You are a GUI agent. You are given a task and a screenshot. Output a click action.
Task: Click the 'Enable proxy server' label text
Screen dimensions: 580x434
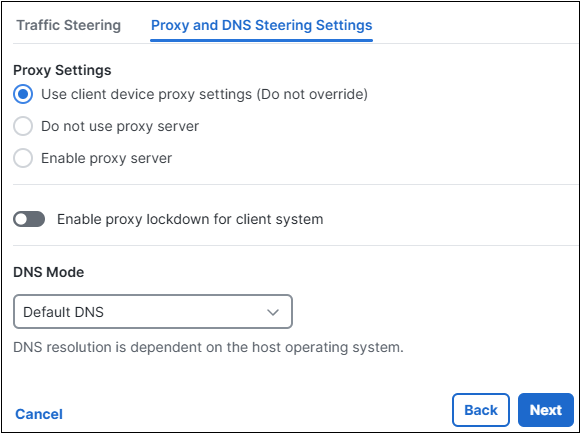(x=107, y=158)
